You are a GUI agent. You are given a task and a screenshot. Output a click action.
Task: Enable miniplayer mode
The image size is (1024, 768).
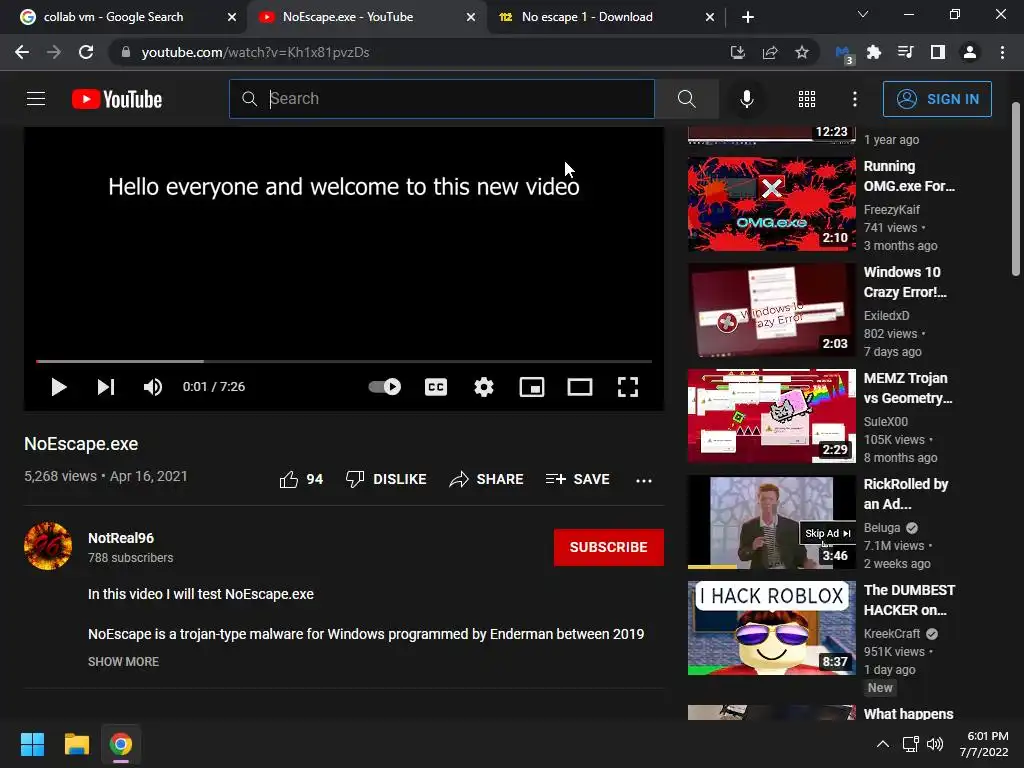coord(532,387)
